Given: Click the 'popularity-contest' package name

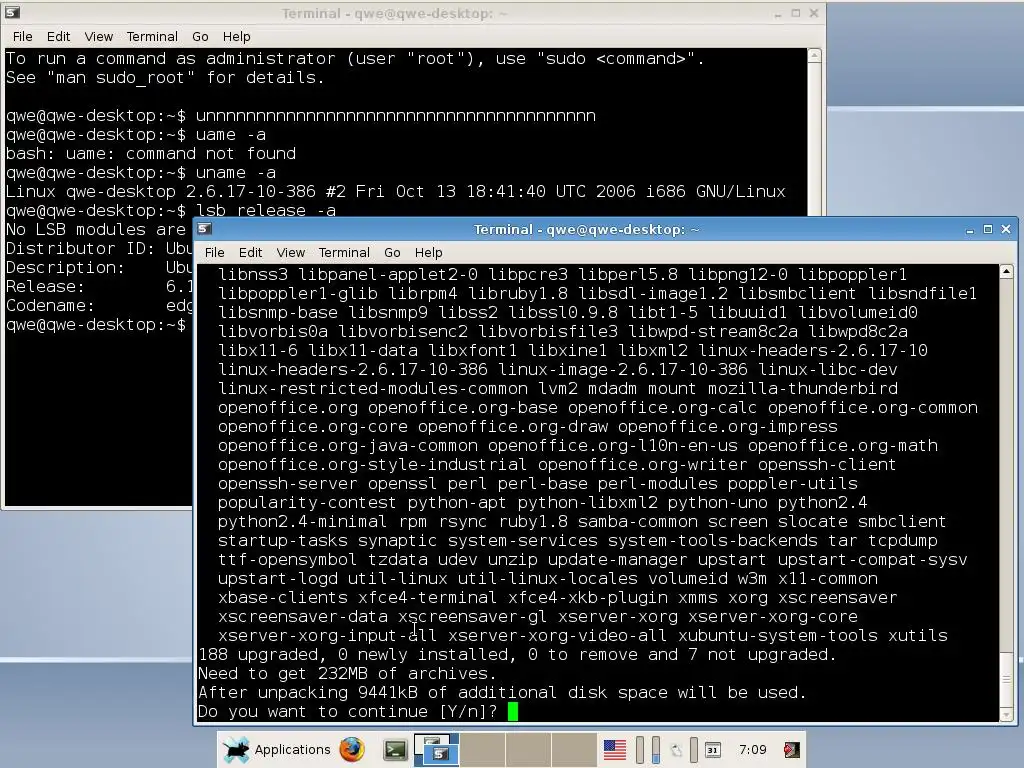Looking at the screenshot, I should [307, 502].
